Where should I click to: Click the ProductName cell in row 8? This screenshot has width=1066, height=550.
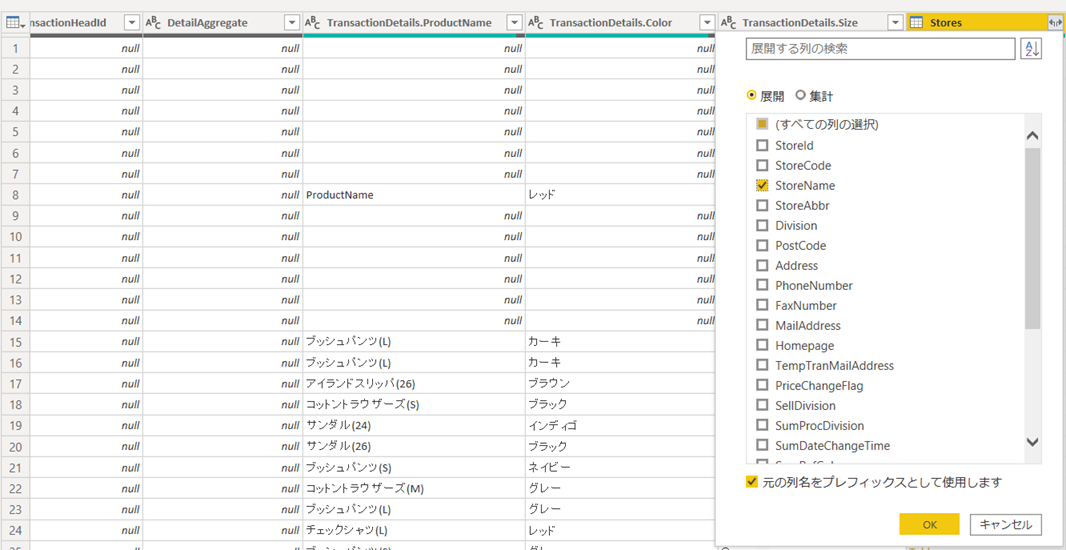[414, 194]
